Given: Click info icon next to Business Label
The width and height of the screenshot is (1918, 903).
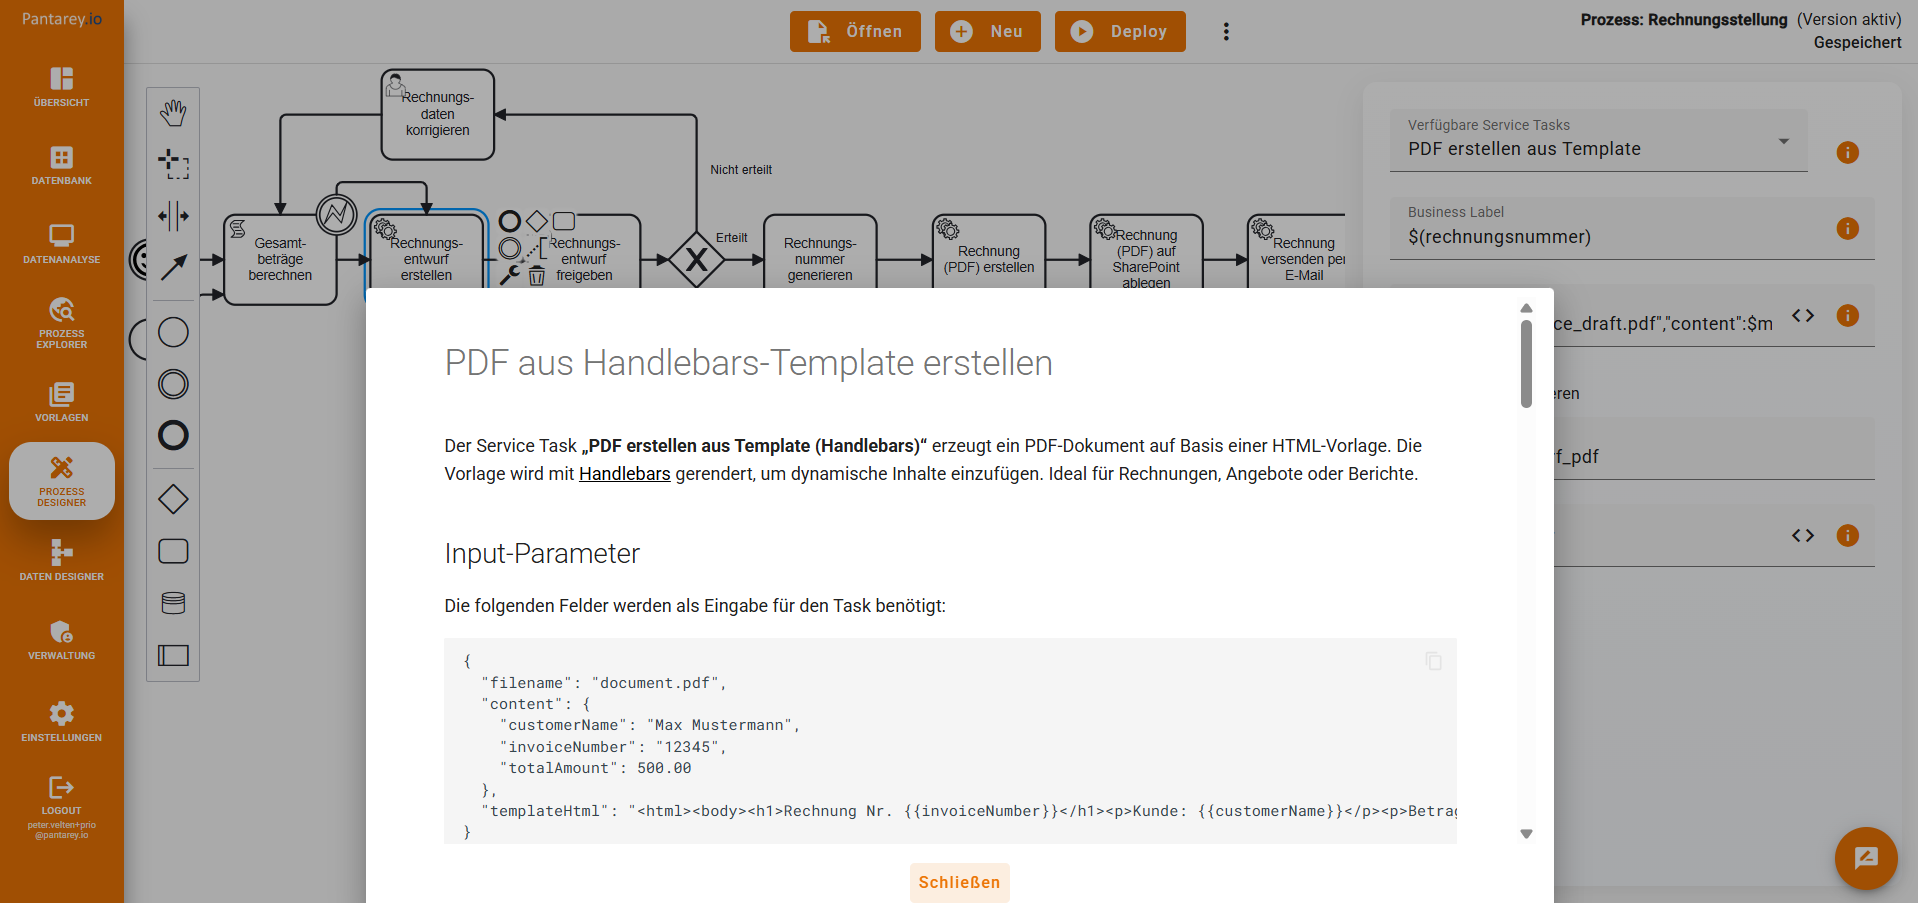Looking at the screenshot, I should click(x=1847, y=229).
